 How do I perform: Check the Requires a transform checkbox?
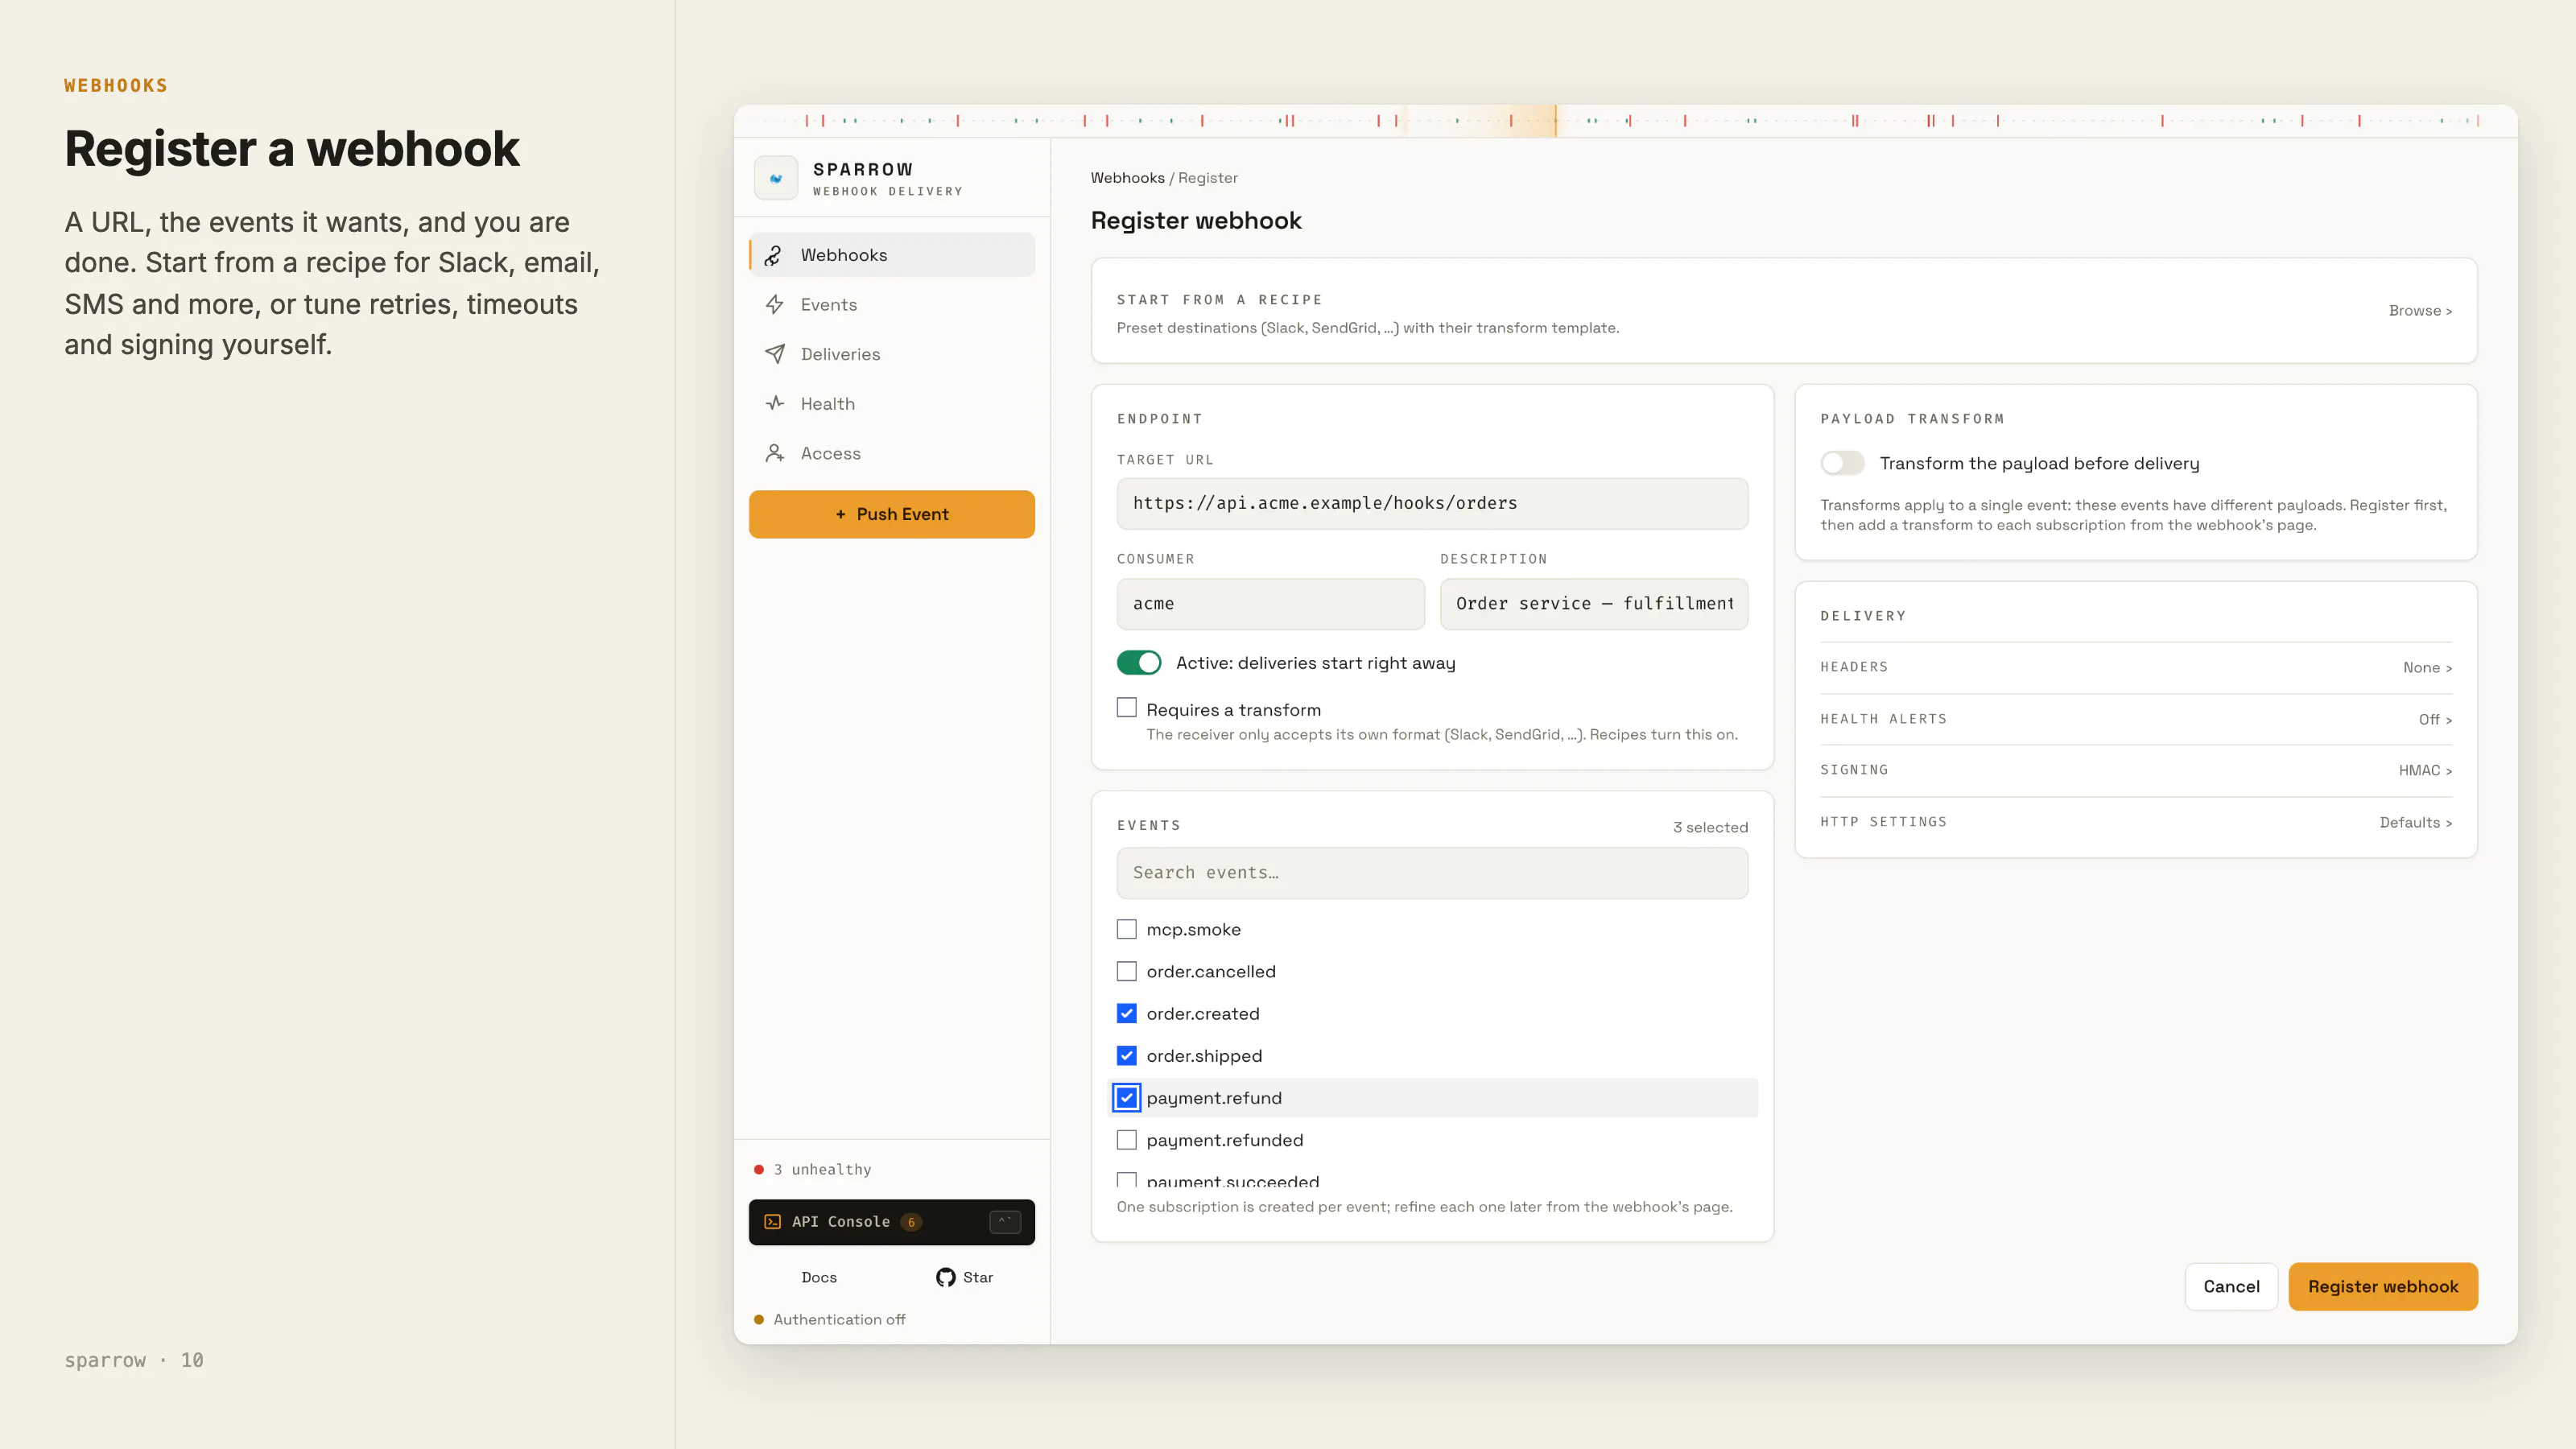1127,708
